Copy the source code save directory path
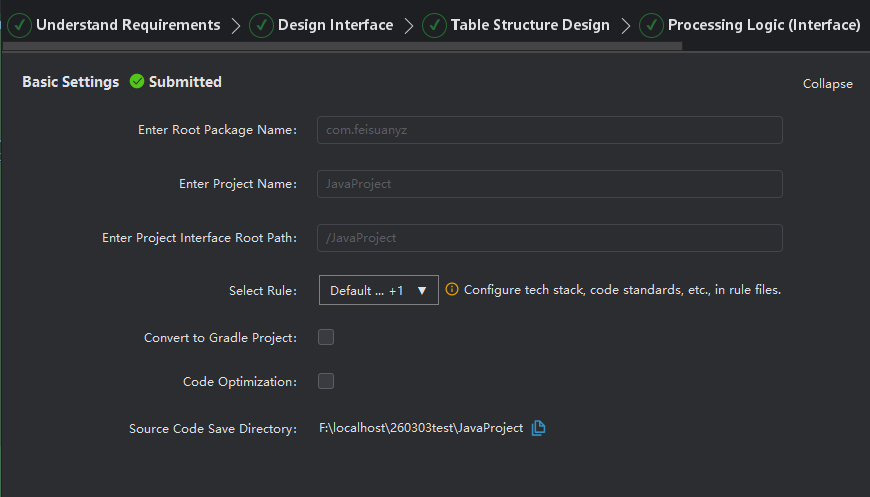Image resolution: width=870 pixels, height=497 pixels. [x=539, y=428]
